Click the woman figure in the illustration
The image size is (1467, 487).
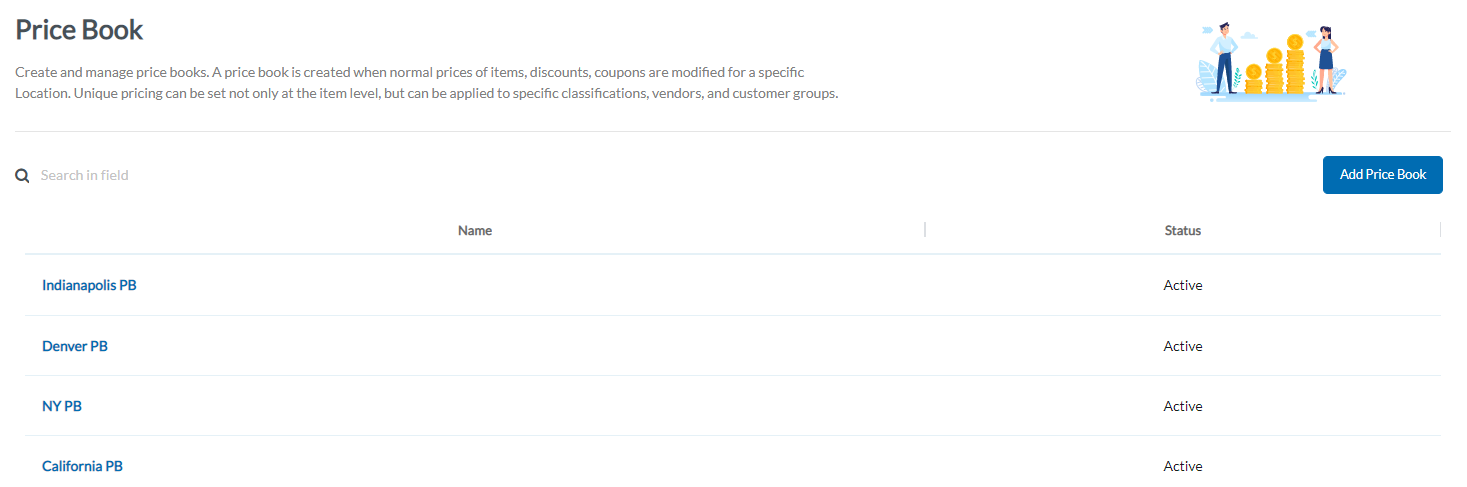tap(1326, 60)
